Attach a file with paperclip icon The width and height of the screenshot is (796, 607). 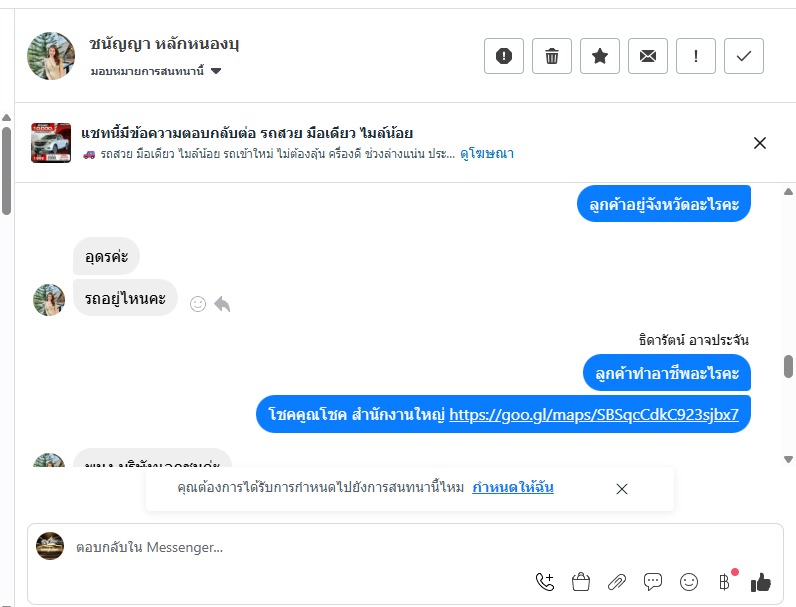pyautogui.click(x=617, y=581)
